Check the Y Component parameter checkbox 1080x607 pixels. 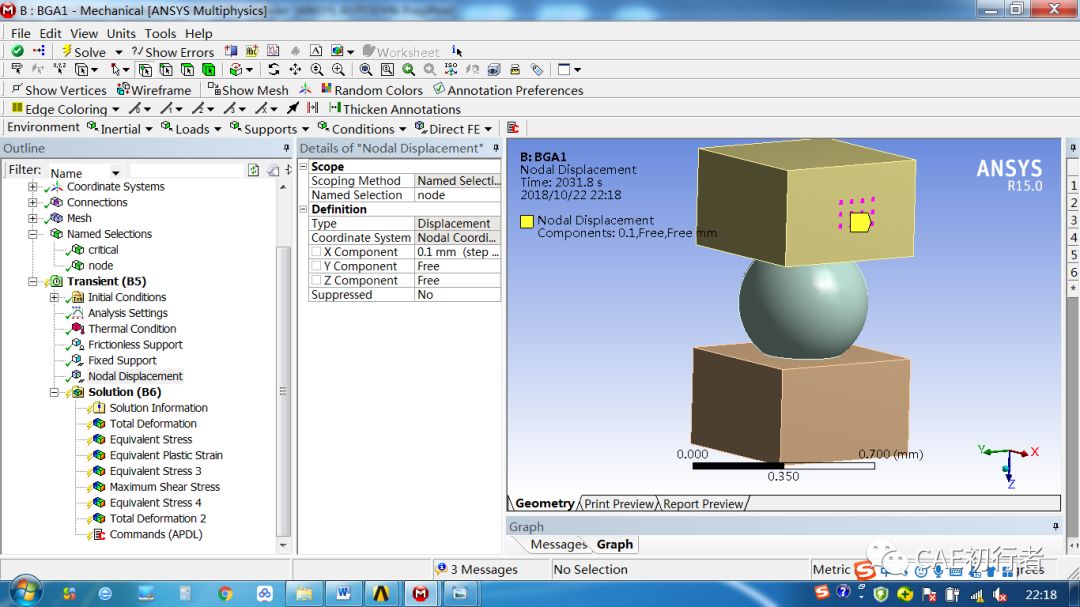[316, 266]
